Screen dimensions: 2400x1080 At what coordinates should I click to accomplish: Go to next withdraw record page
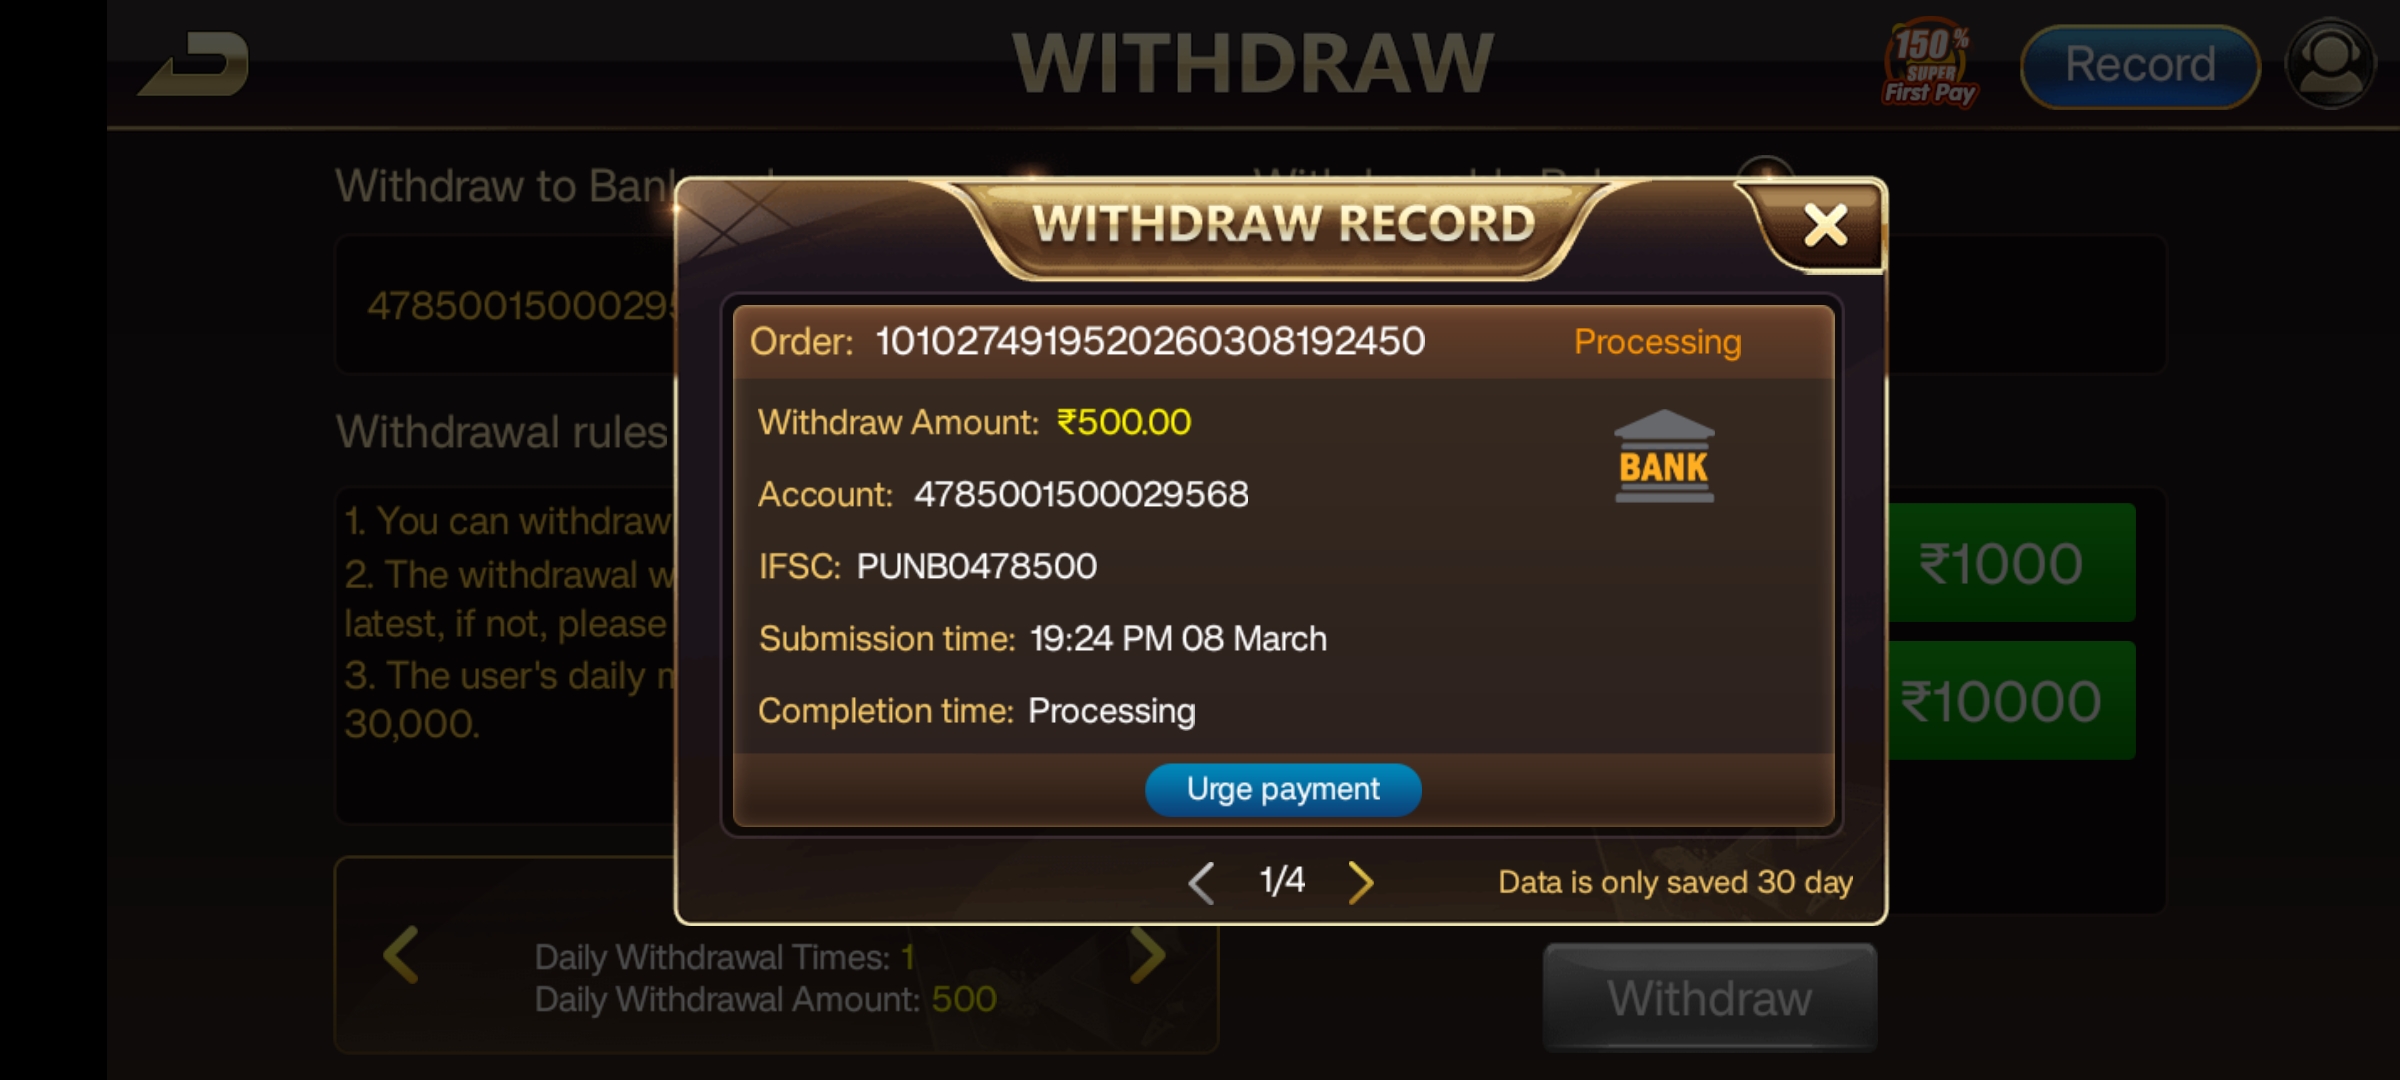click(x=1360, y=882)
